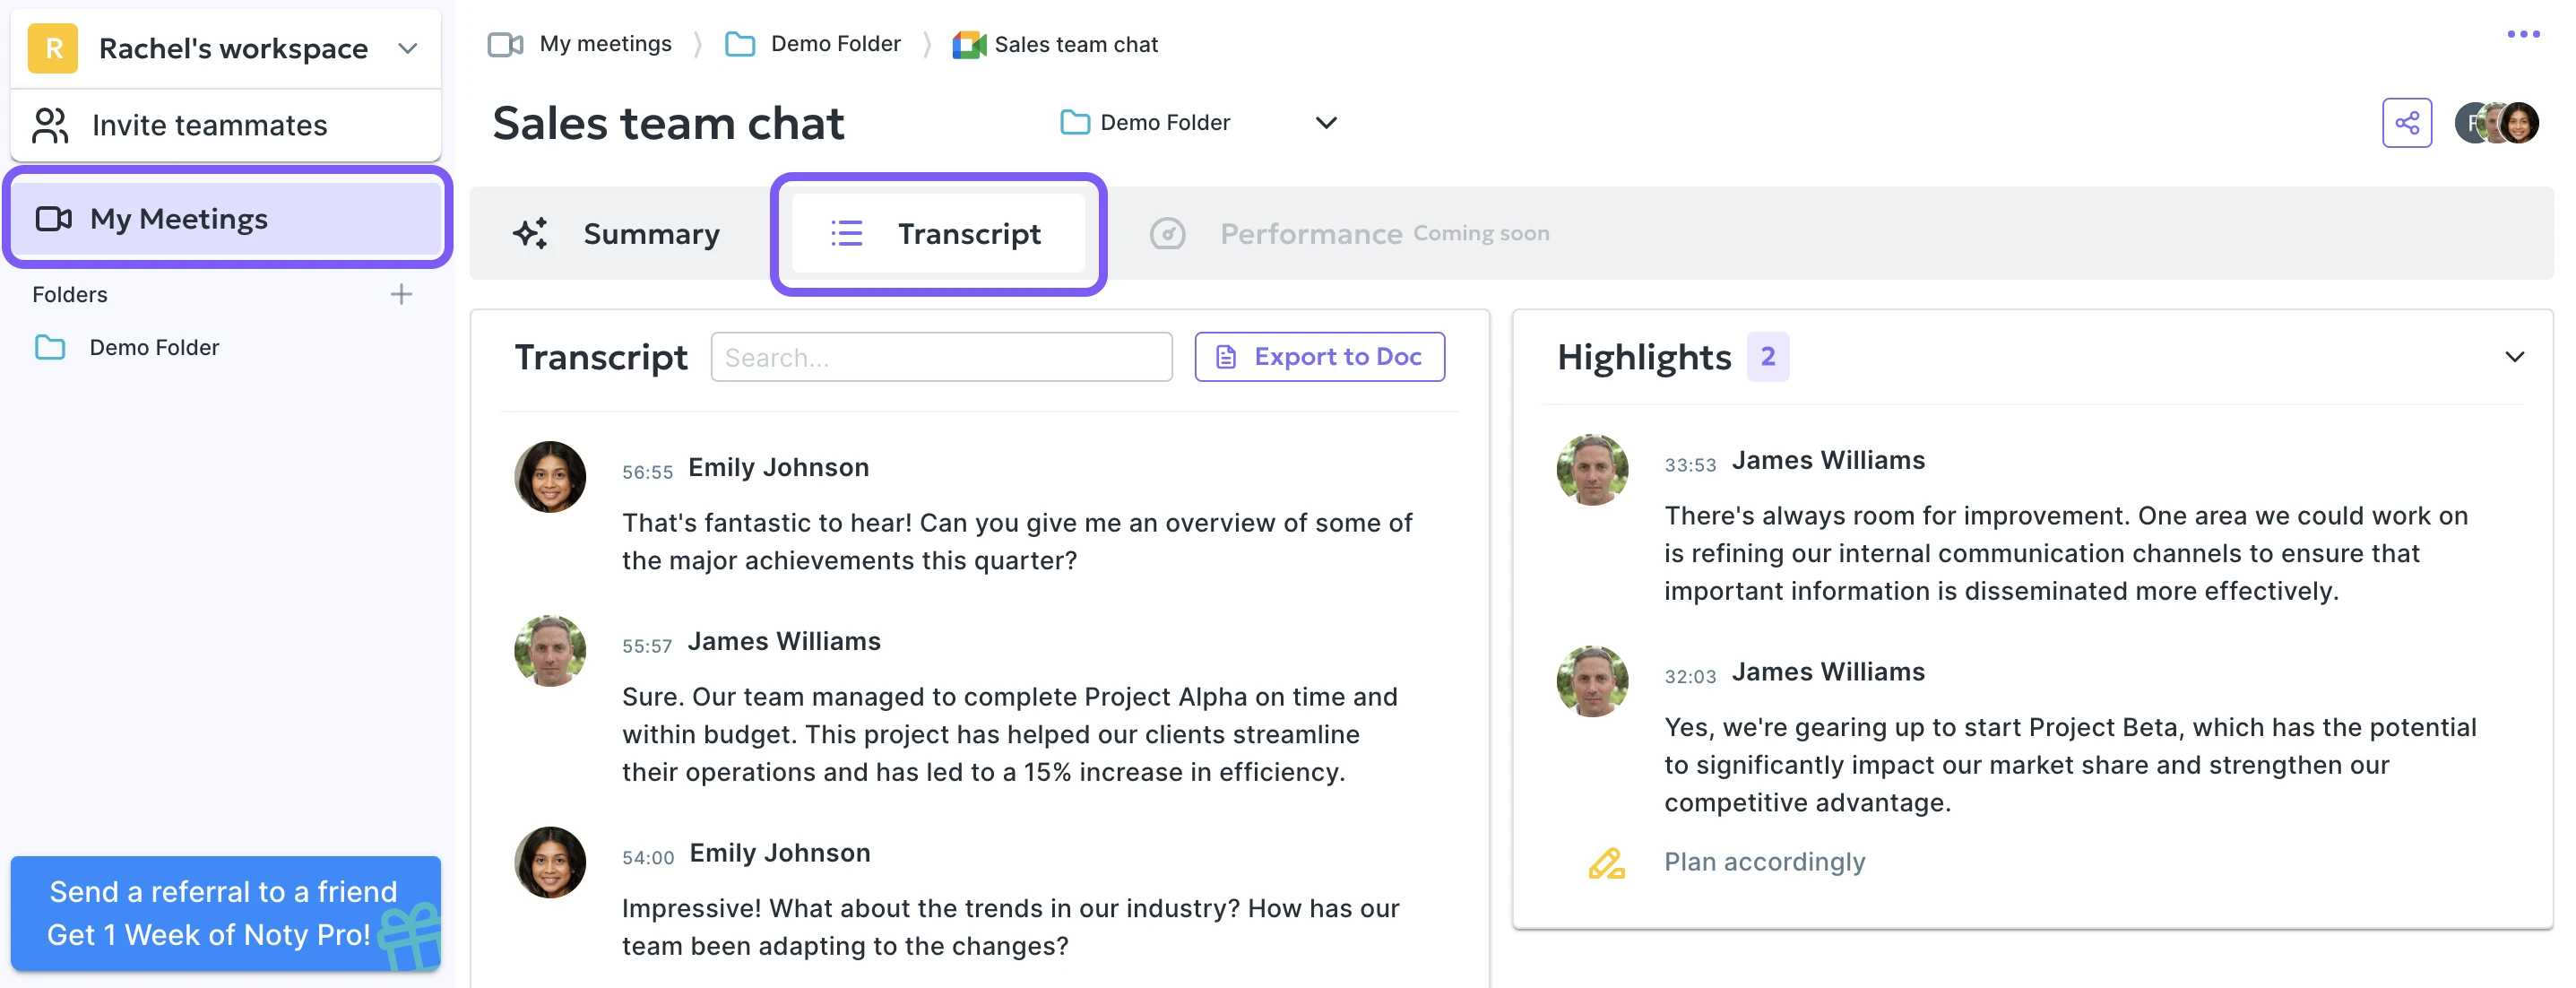This screenshot has height=988, width=2576.
Task: Collapse the Highlights panel chevron
Action: 2513,357
